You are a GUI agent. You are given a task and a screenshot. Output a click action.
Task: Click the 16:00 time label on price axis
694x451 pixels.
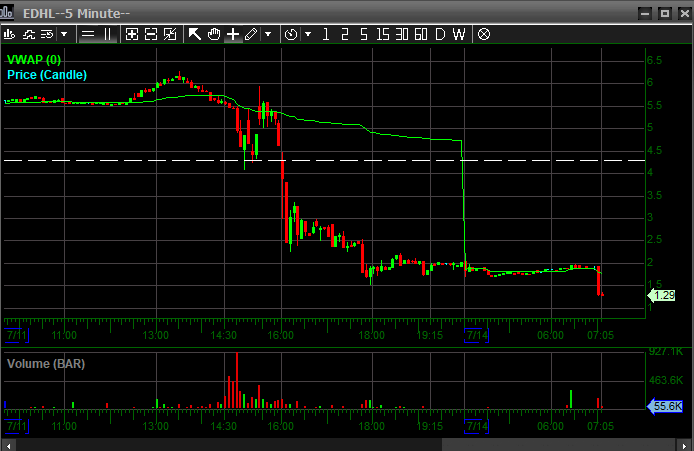click(281, 335)
